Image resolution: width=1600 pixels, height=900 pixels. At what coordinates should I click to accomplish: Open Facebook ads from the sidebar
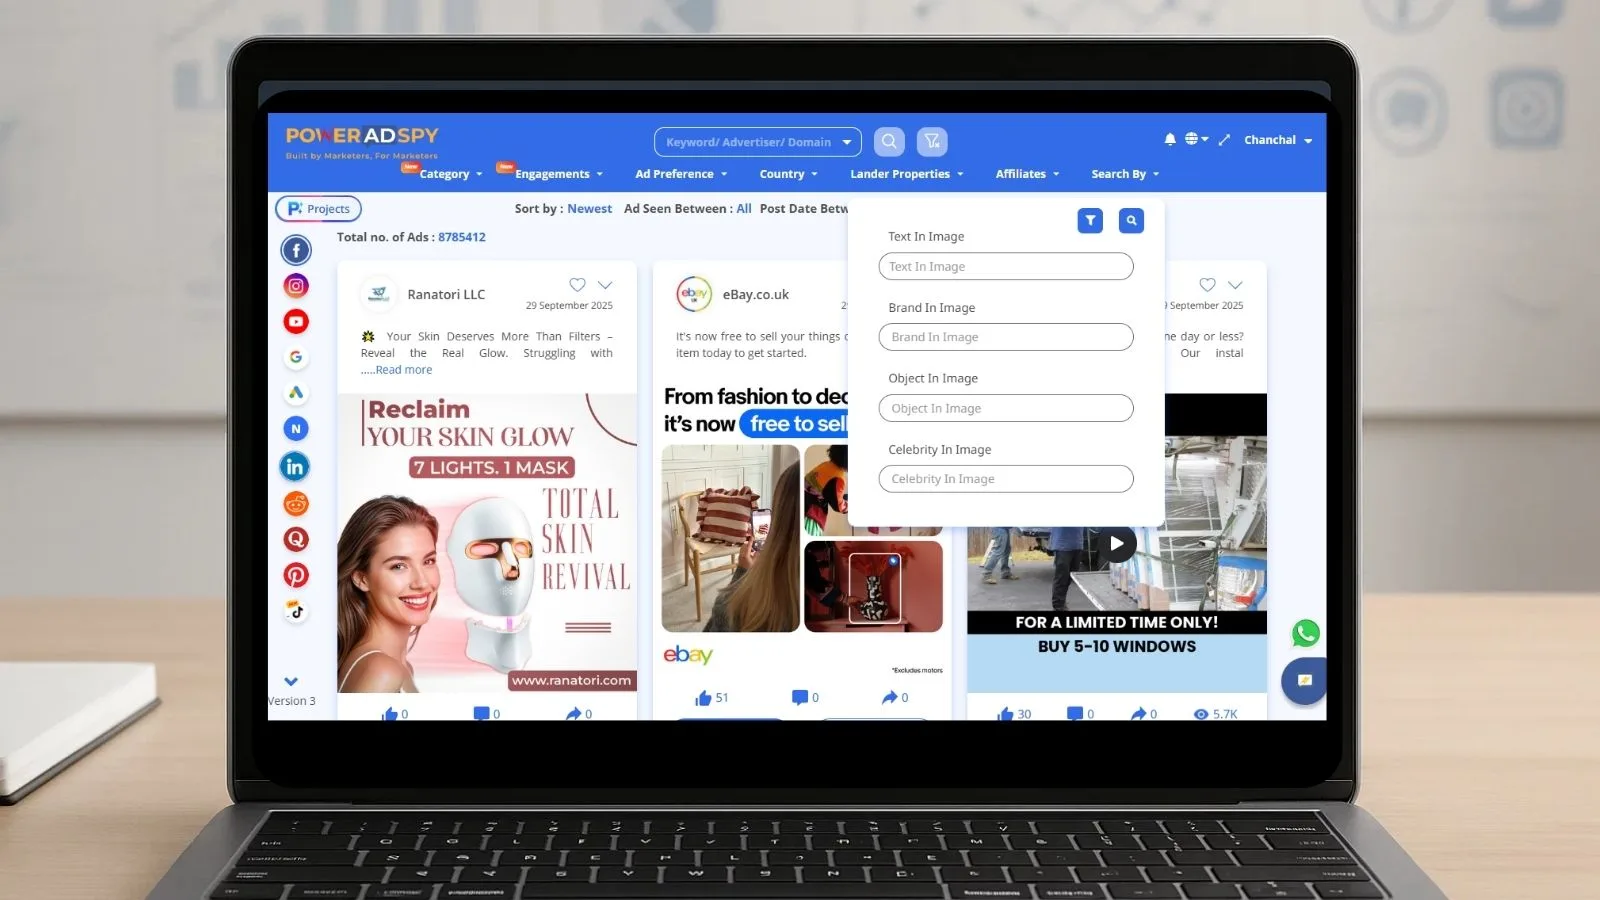(x=296, y=250)
